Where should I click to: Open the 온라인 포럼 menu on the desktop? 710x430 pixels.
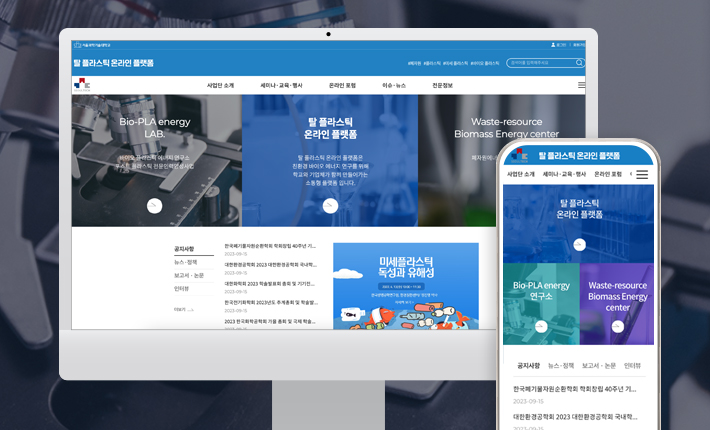[x=342, y=85]
